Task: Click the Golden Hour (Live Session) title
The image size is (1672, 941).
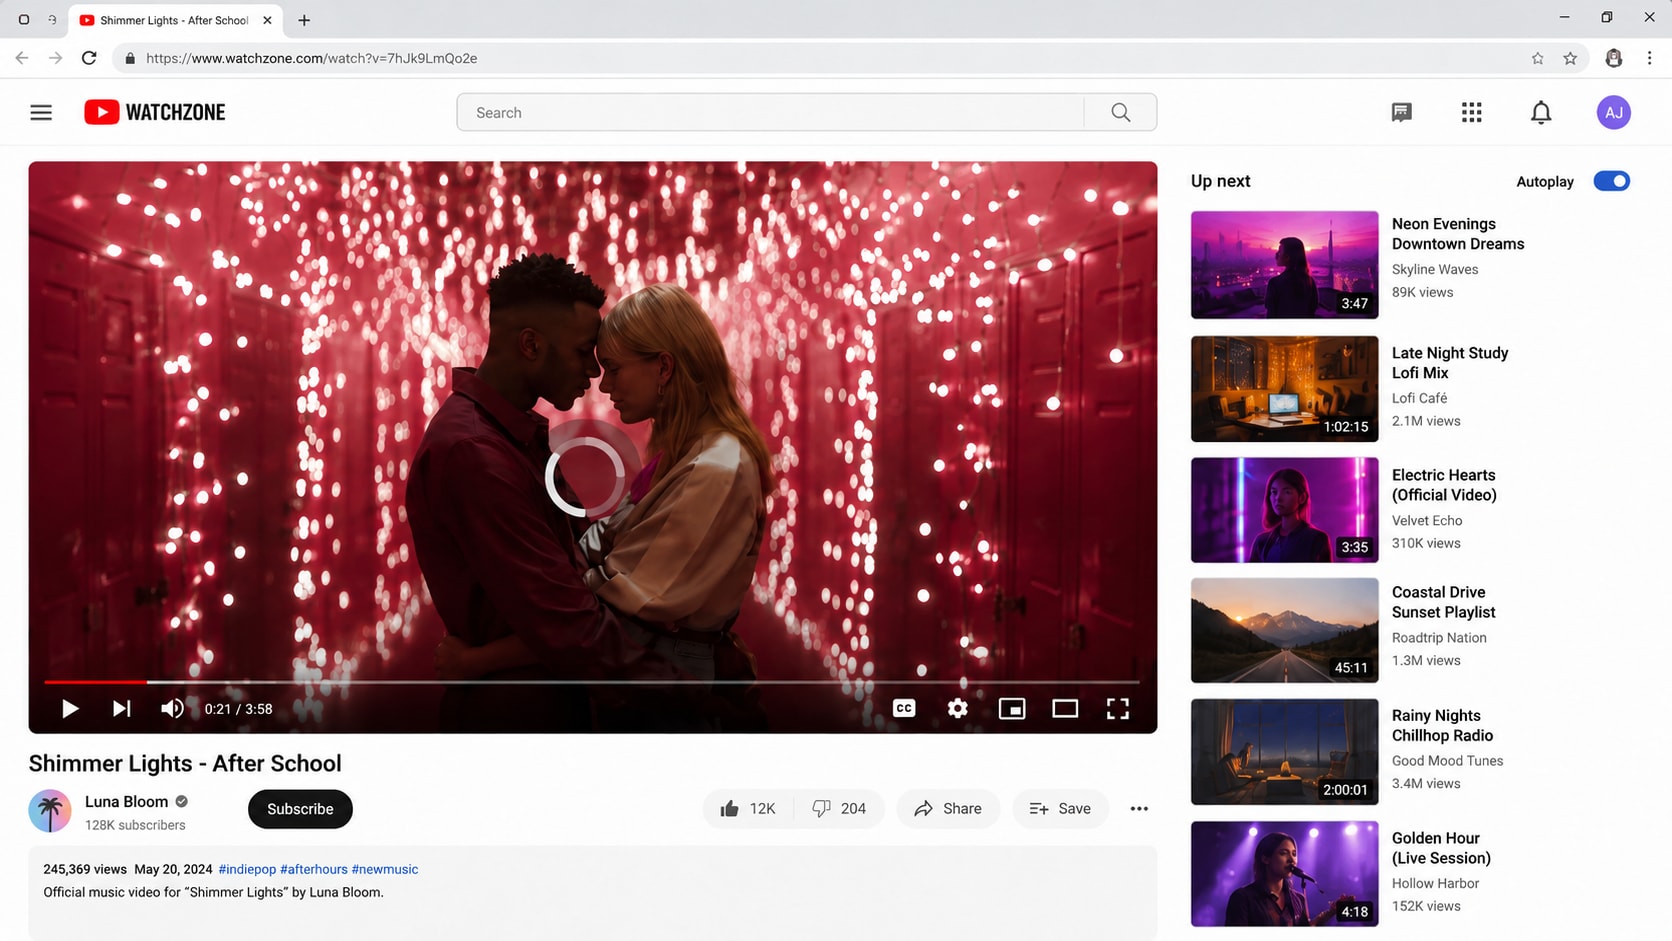Action: [1441, 848]
